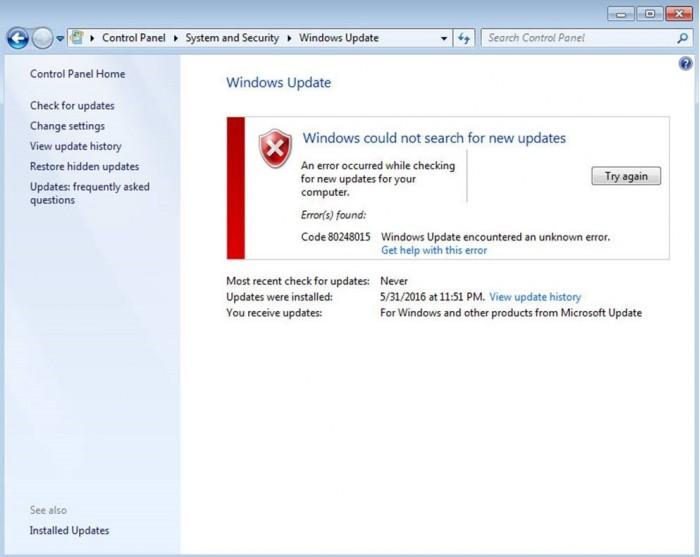Click the 'Never' recent check value
Image resolution: width=700 pixels, height=557 pixels.
coord(394,281)
